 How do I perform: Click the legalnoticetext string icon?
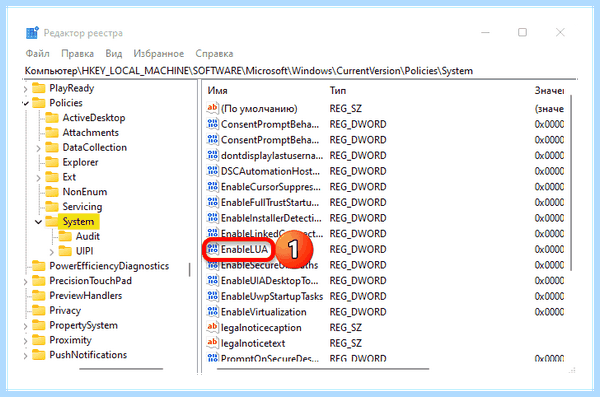[212, 343]
